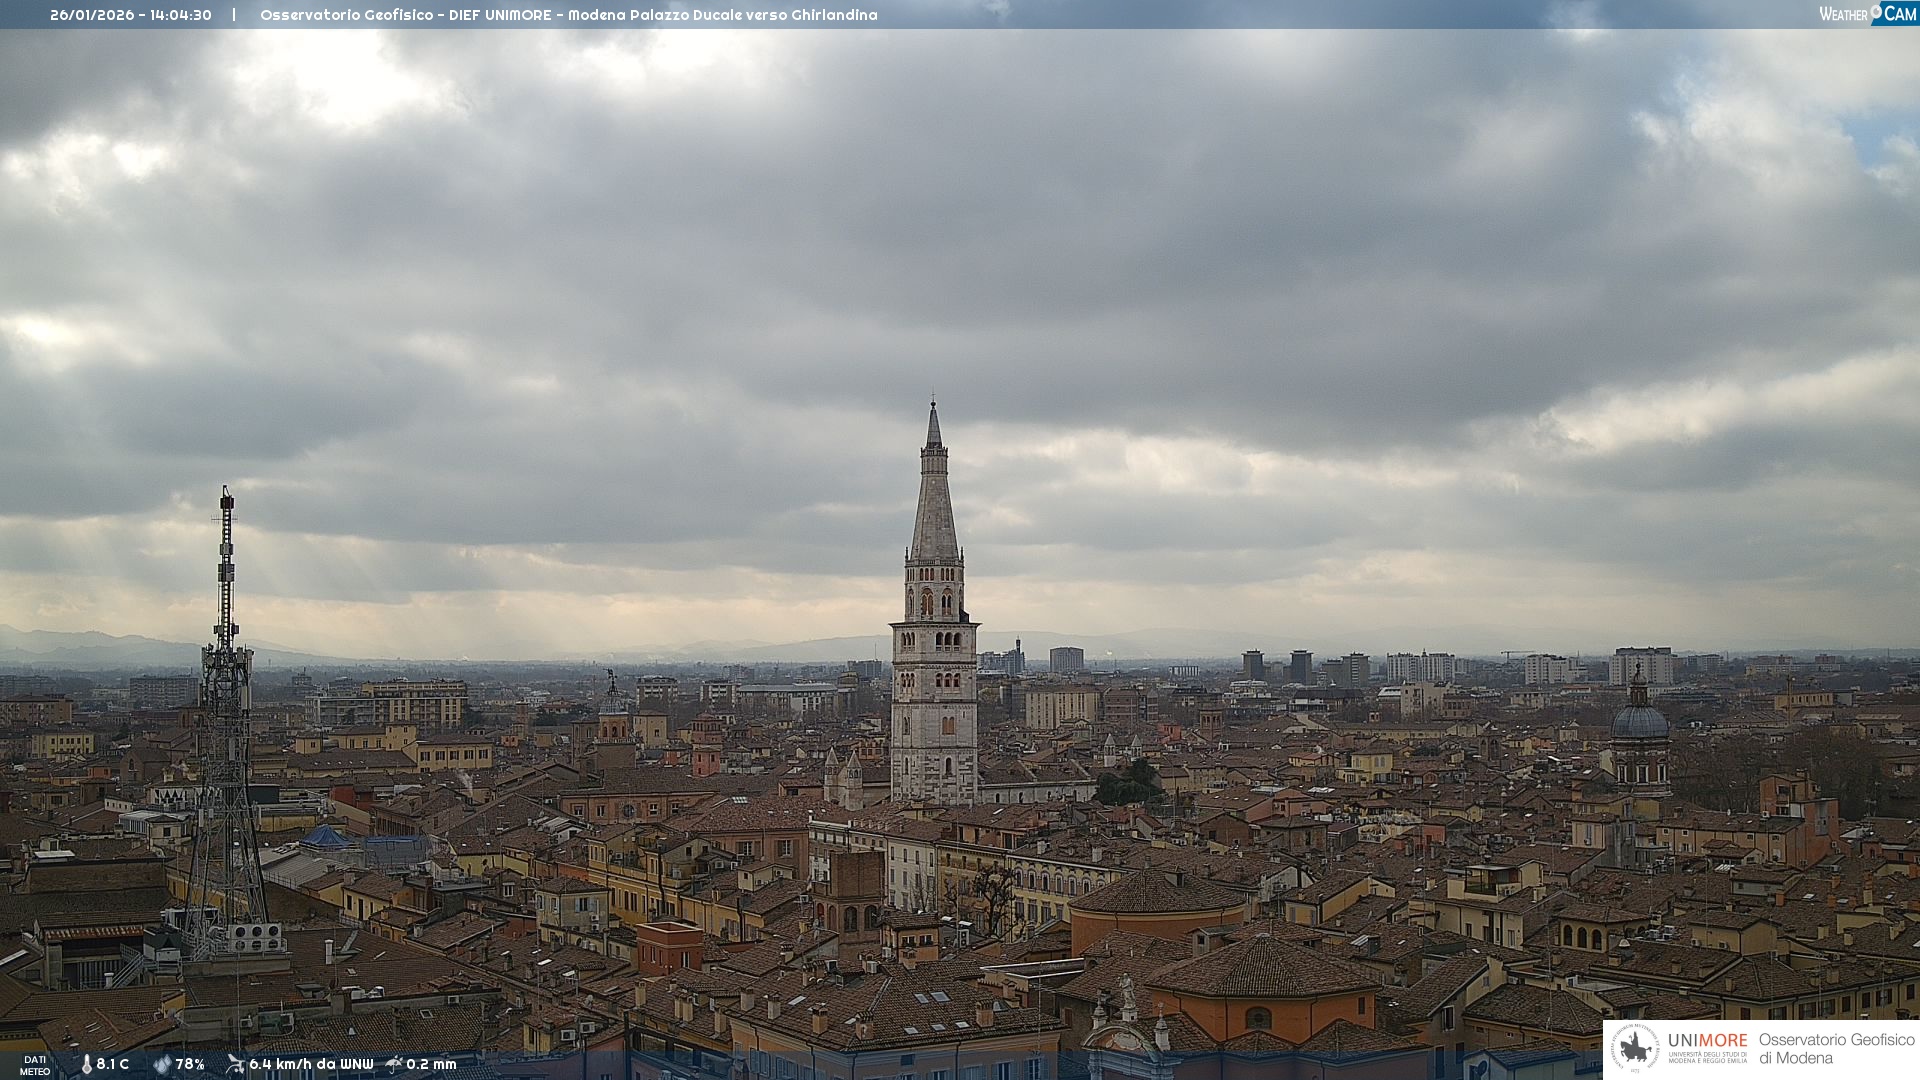The image size is (1920, 1080).
Task: Click the blue church dome on right
Action: (x=1640, y=720)
